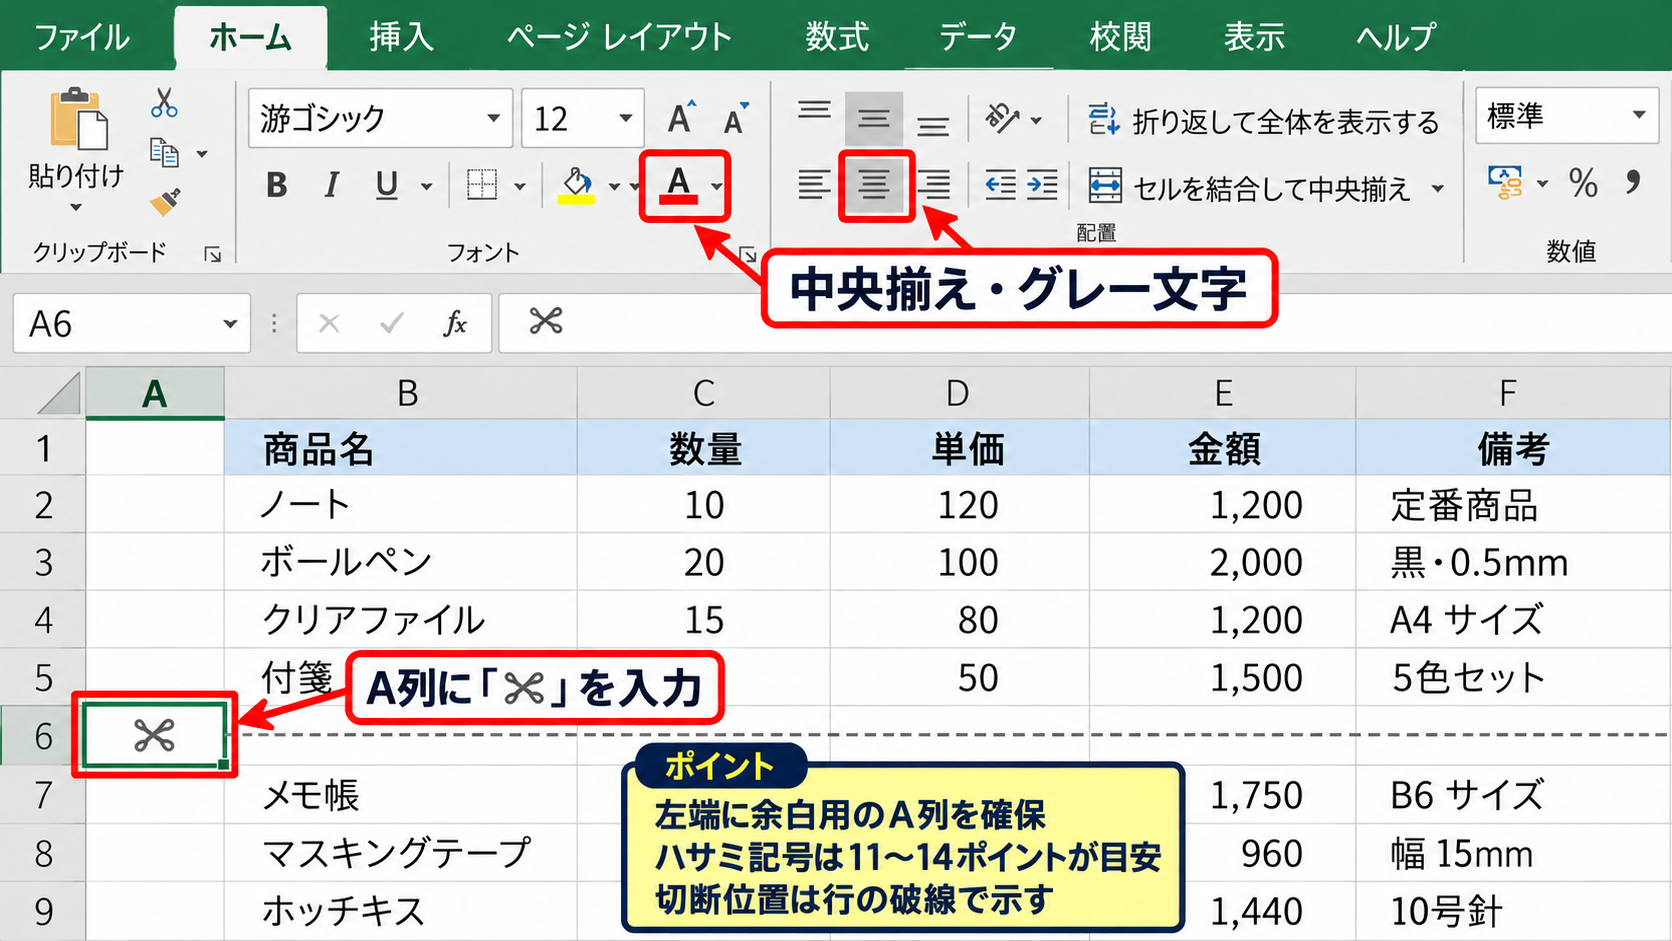This screenshot has width=1672, height=941.
Task: Switch to the データ tab
Action: 978,37
